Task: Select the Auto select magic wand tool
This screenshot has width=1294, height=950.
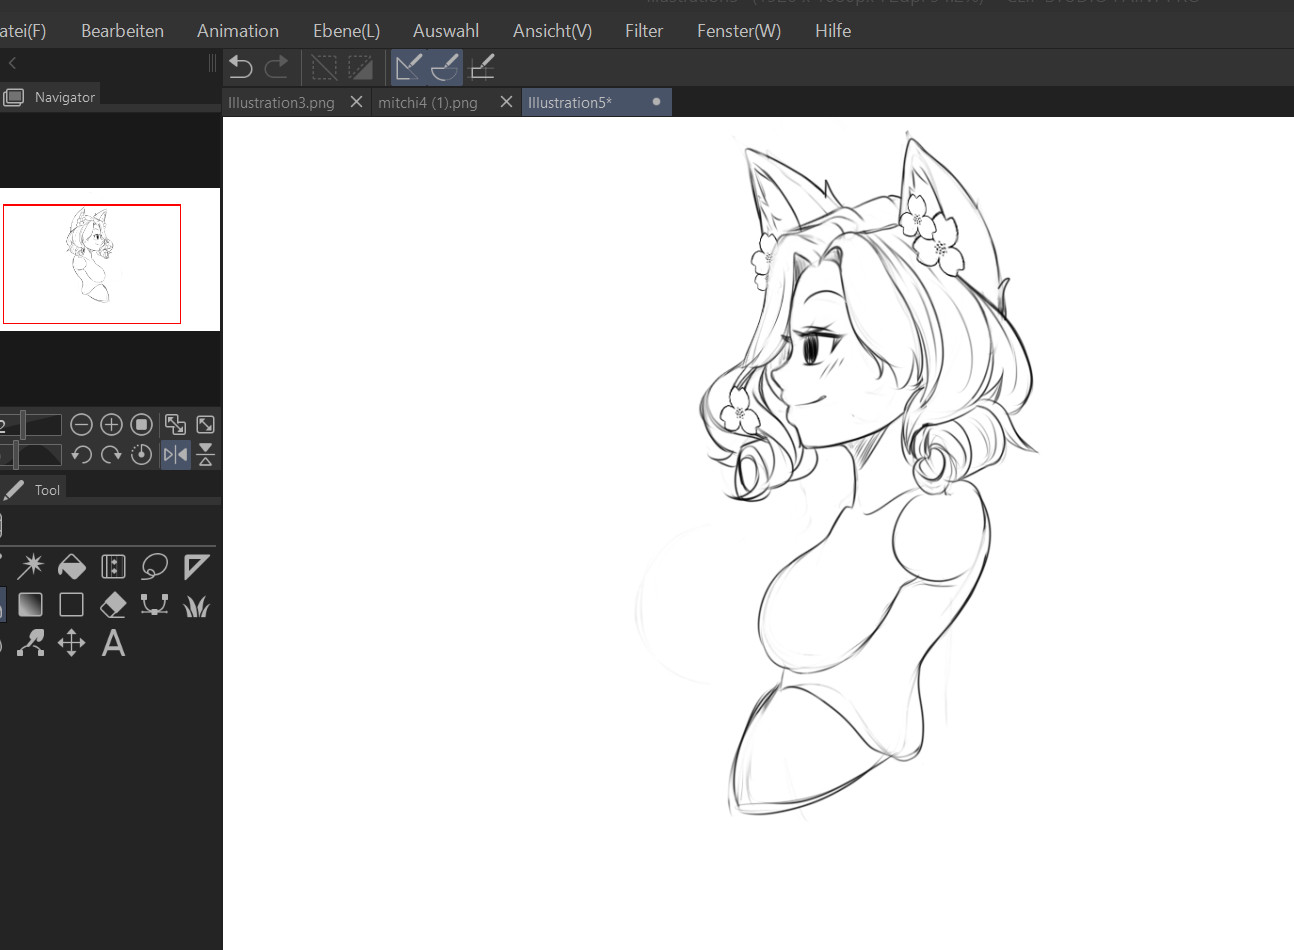Action: click(31, 567)
